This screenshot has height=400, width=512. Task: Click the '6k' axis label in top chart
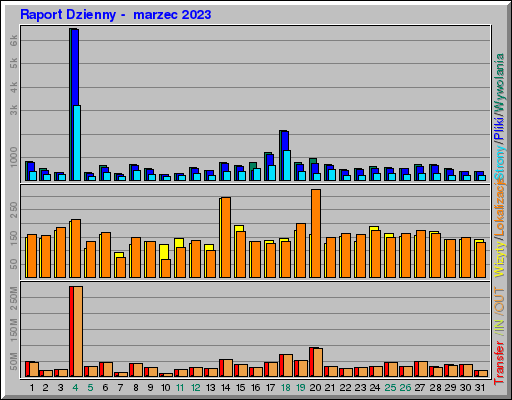pyautogui.click(x=14, y=41)
